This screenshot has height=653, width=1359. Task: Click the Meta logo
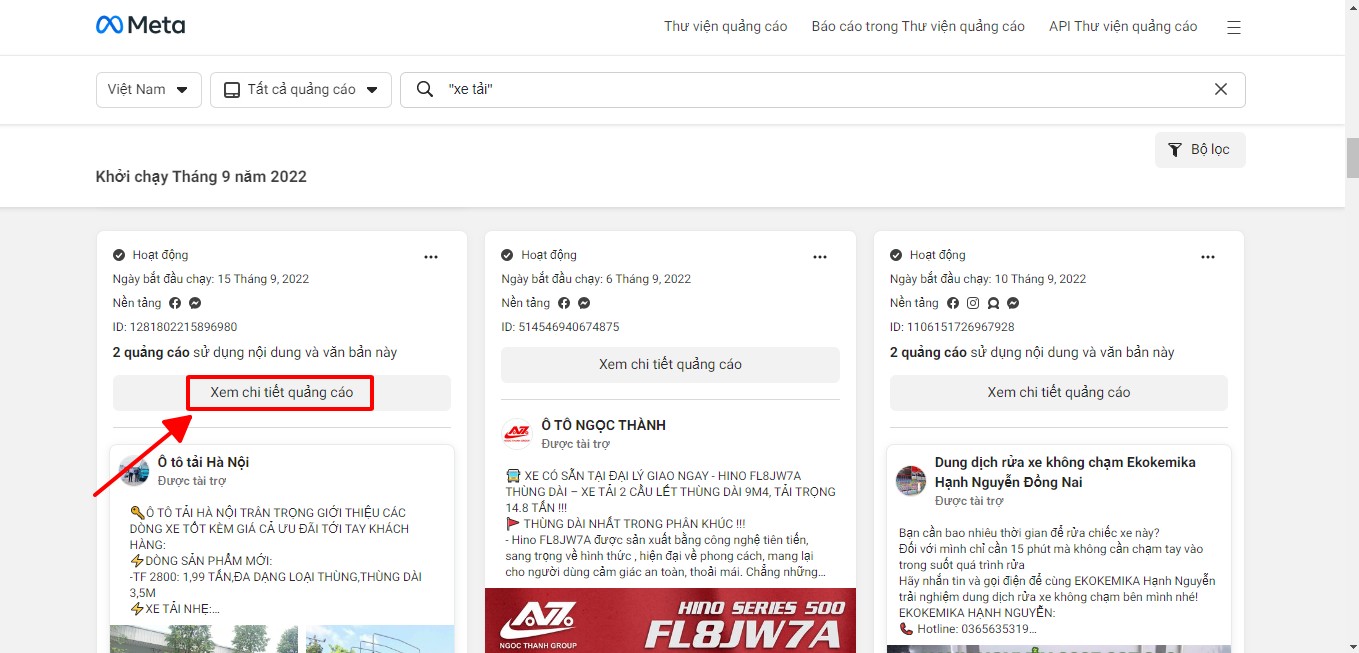140,26
